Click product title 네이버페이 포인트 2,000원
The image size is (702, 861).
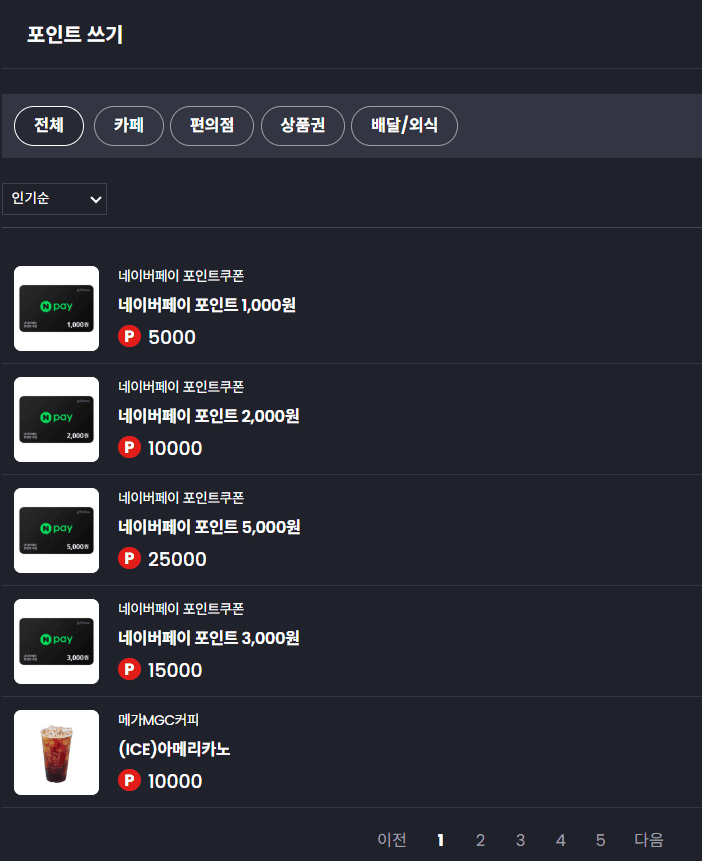209,416
